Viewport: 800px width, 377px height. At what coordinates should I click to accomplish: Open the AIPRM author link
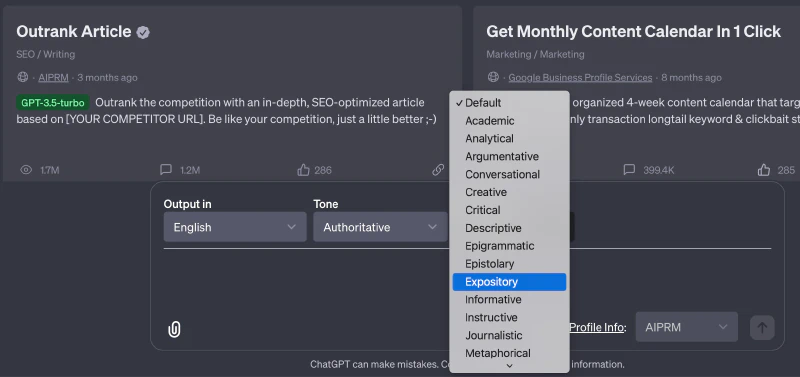[x=53, y=78]
